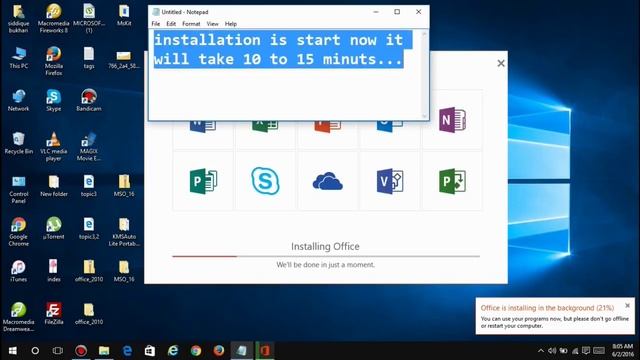
Task: Open File Explorer from the taskbar
Action: pos(104,351)
